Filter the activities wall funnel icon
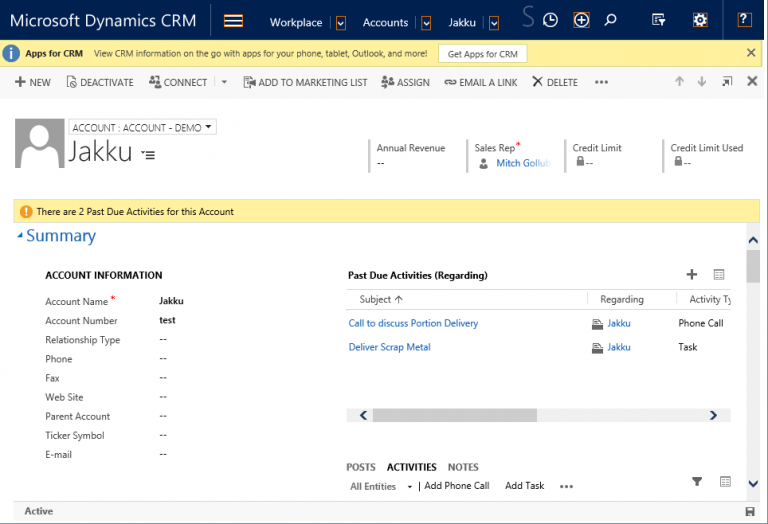768x524 pixels. [696, 481]
